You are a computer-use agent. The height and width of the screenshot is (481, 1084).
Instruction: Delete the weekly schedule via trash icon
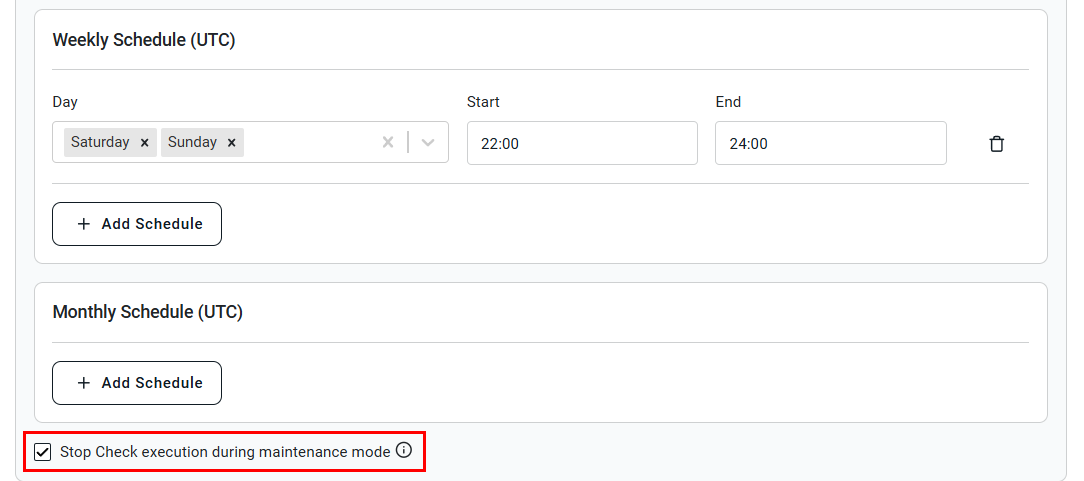[996, 144]
